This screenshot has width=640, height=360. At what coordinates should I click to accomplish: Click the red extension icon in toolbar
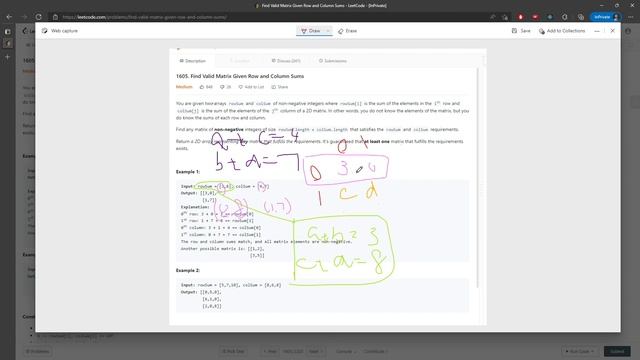tap(520, 17)
